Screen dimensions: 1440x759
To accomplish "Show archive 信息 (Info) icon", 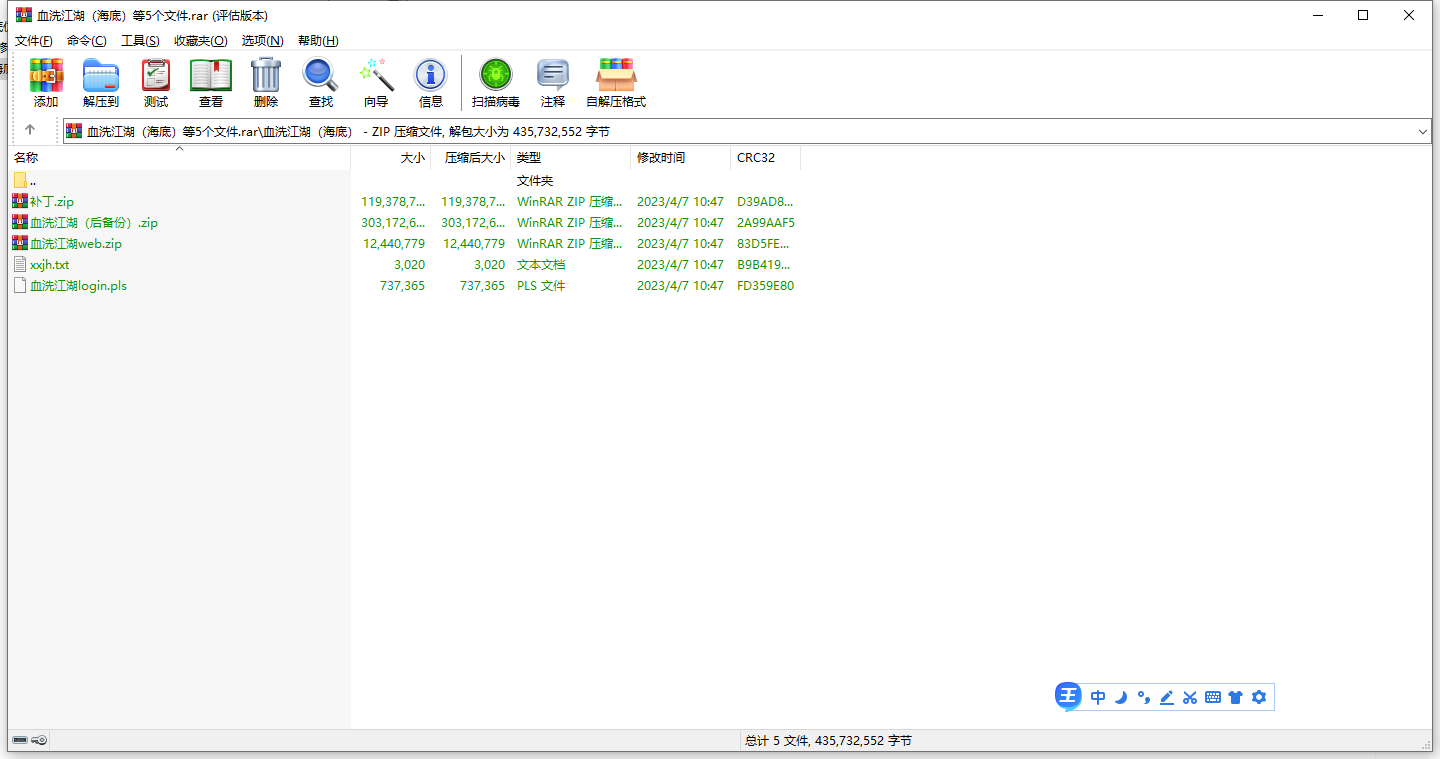I will point(431,82).
